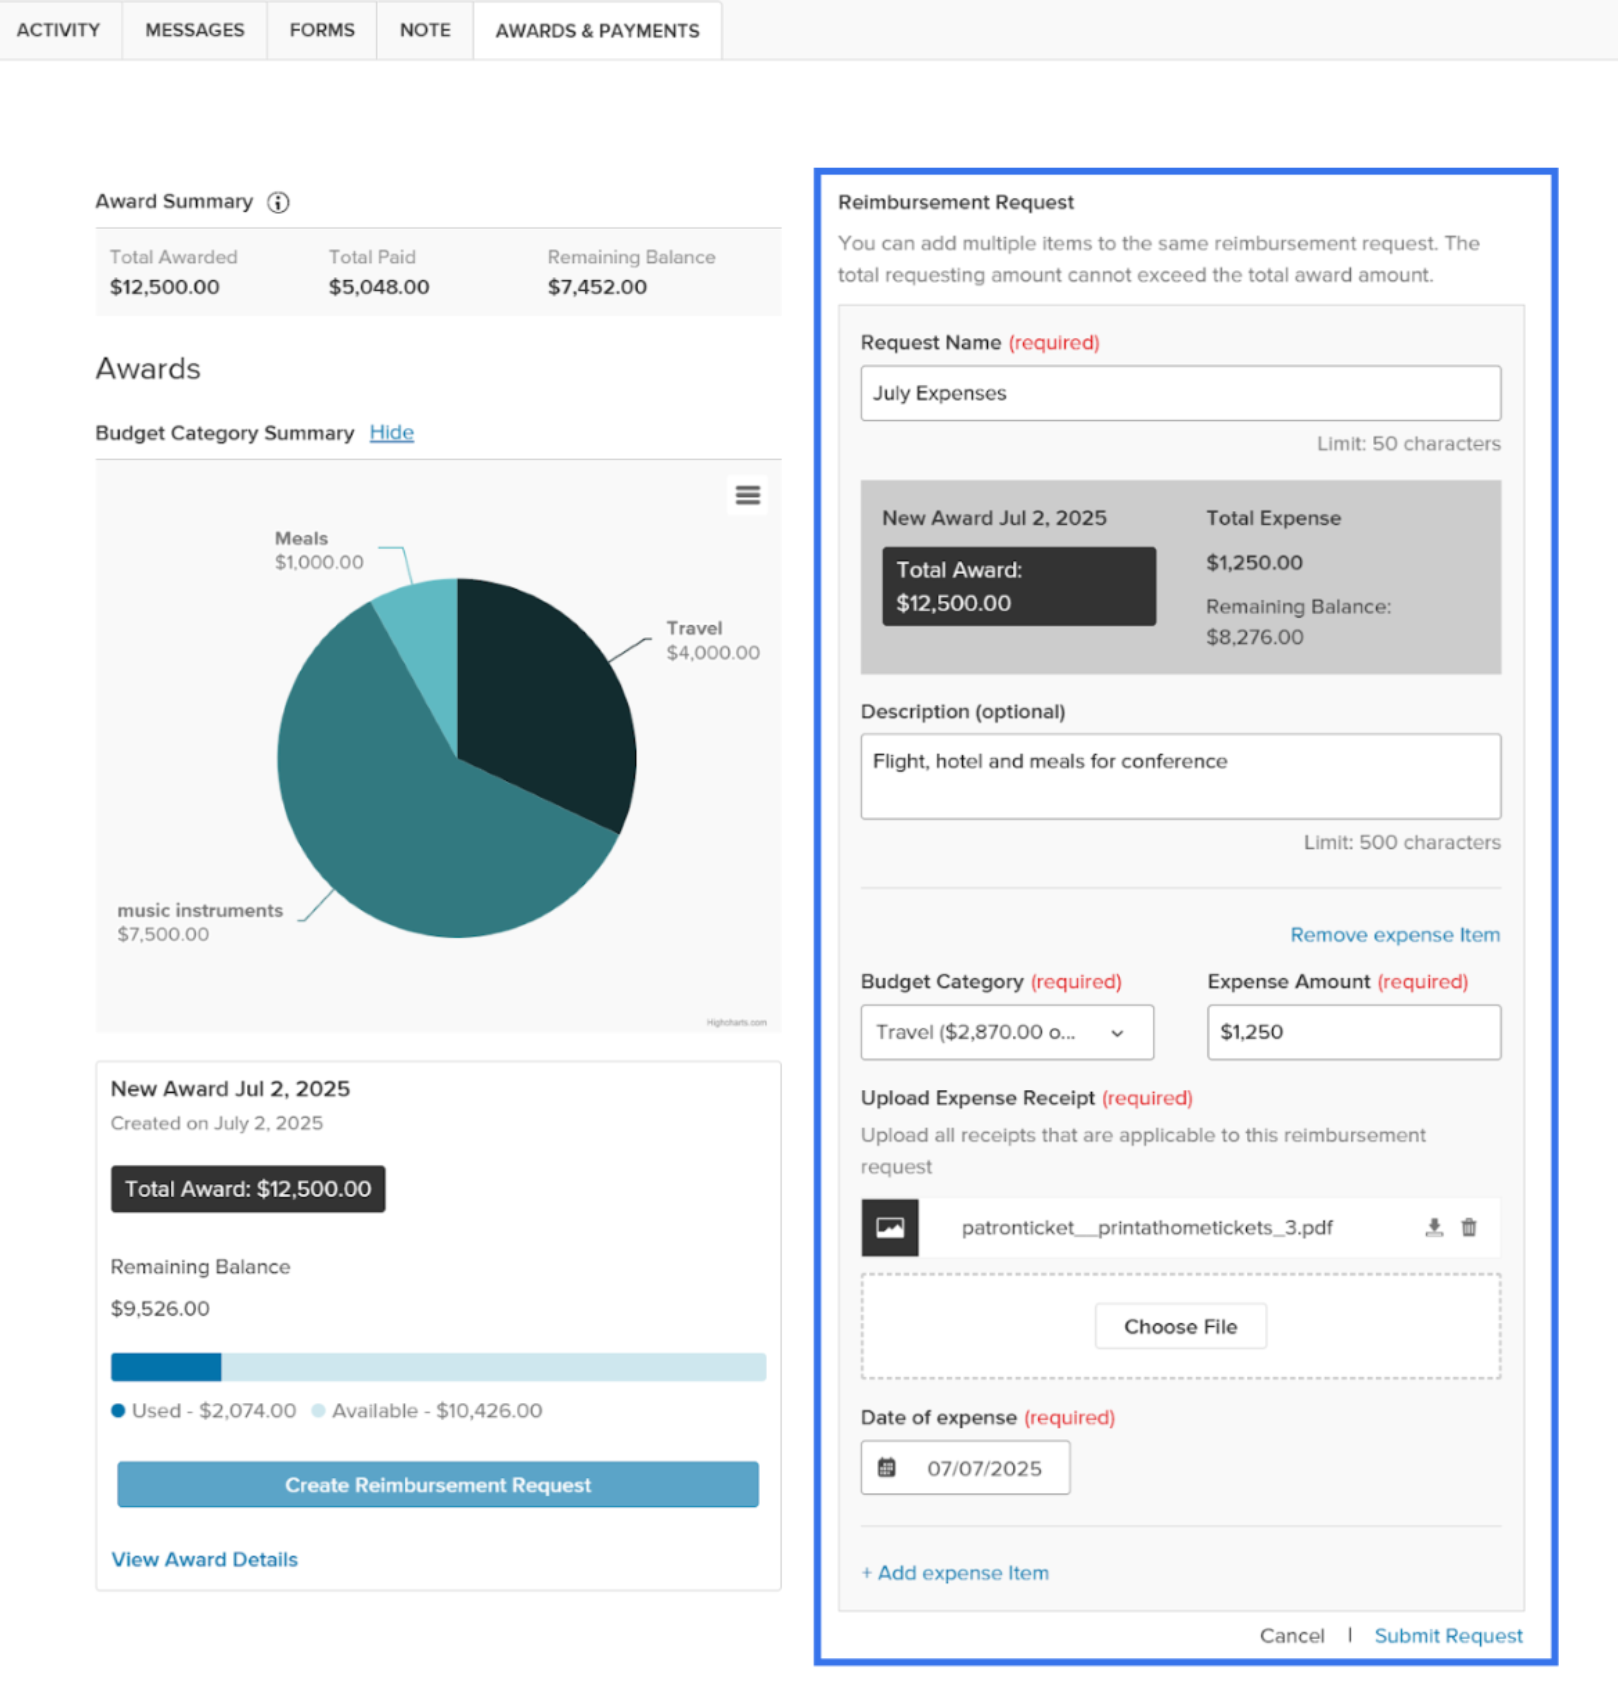Click the Used - $2,074.00 legend item
This screenshot has height=1681, width=1618.
click(x=204, y=1410)
